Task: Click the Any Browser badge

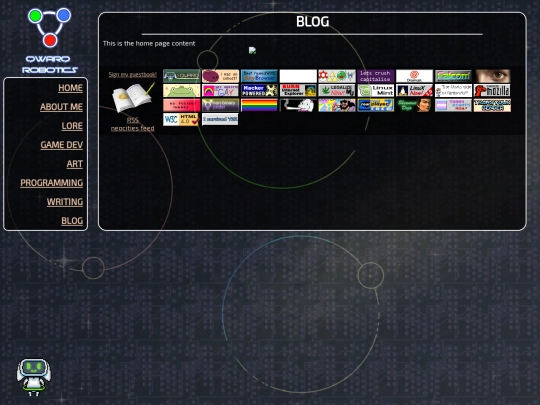Action: click(259, 76)
